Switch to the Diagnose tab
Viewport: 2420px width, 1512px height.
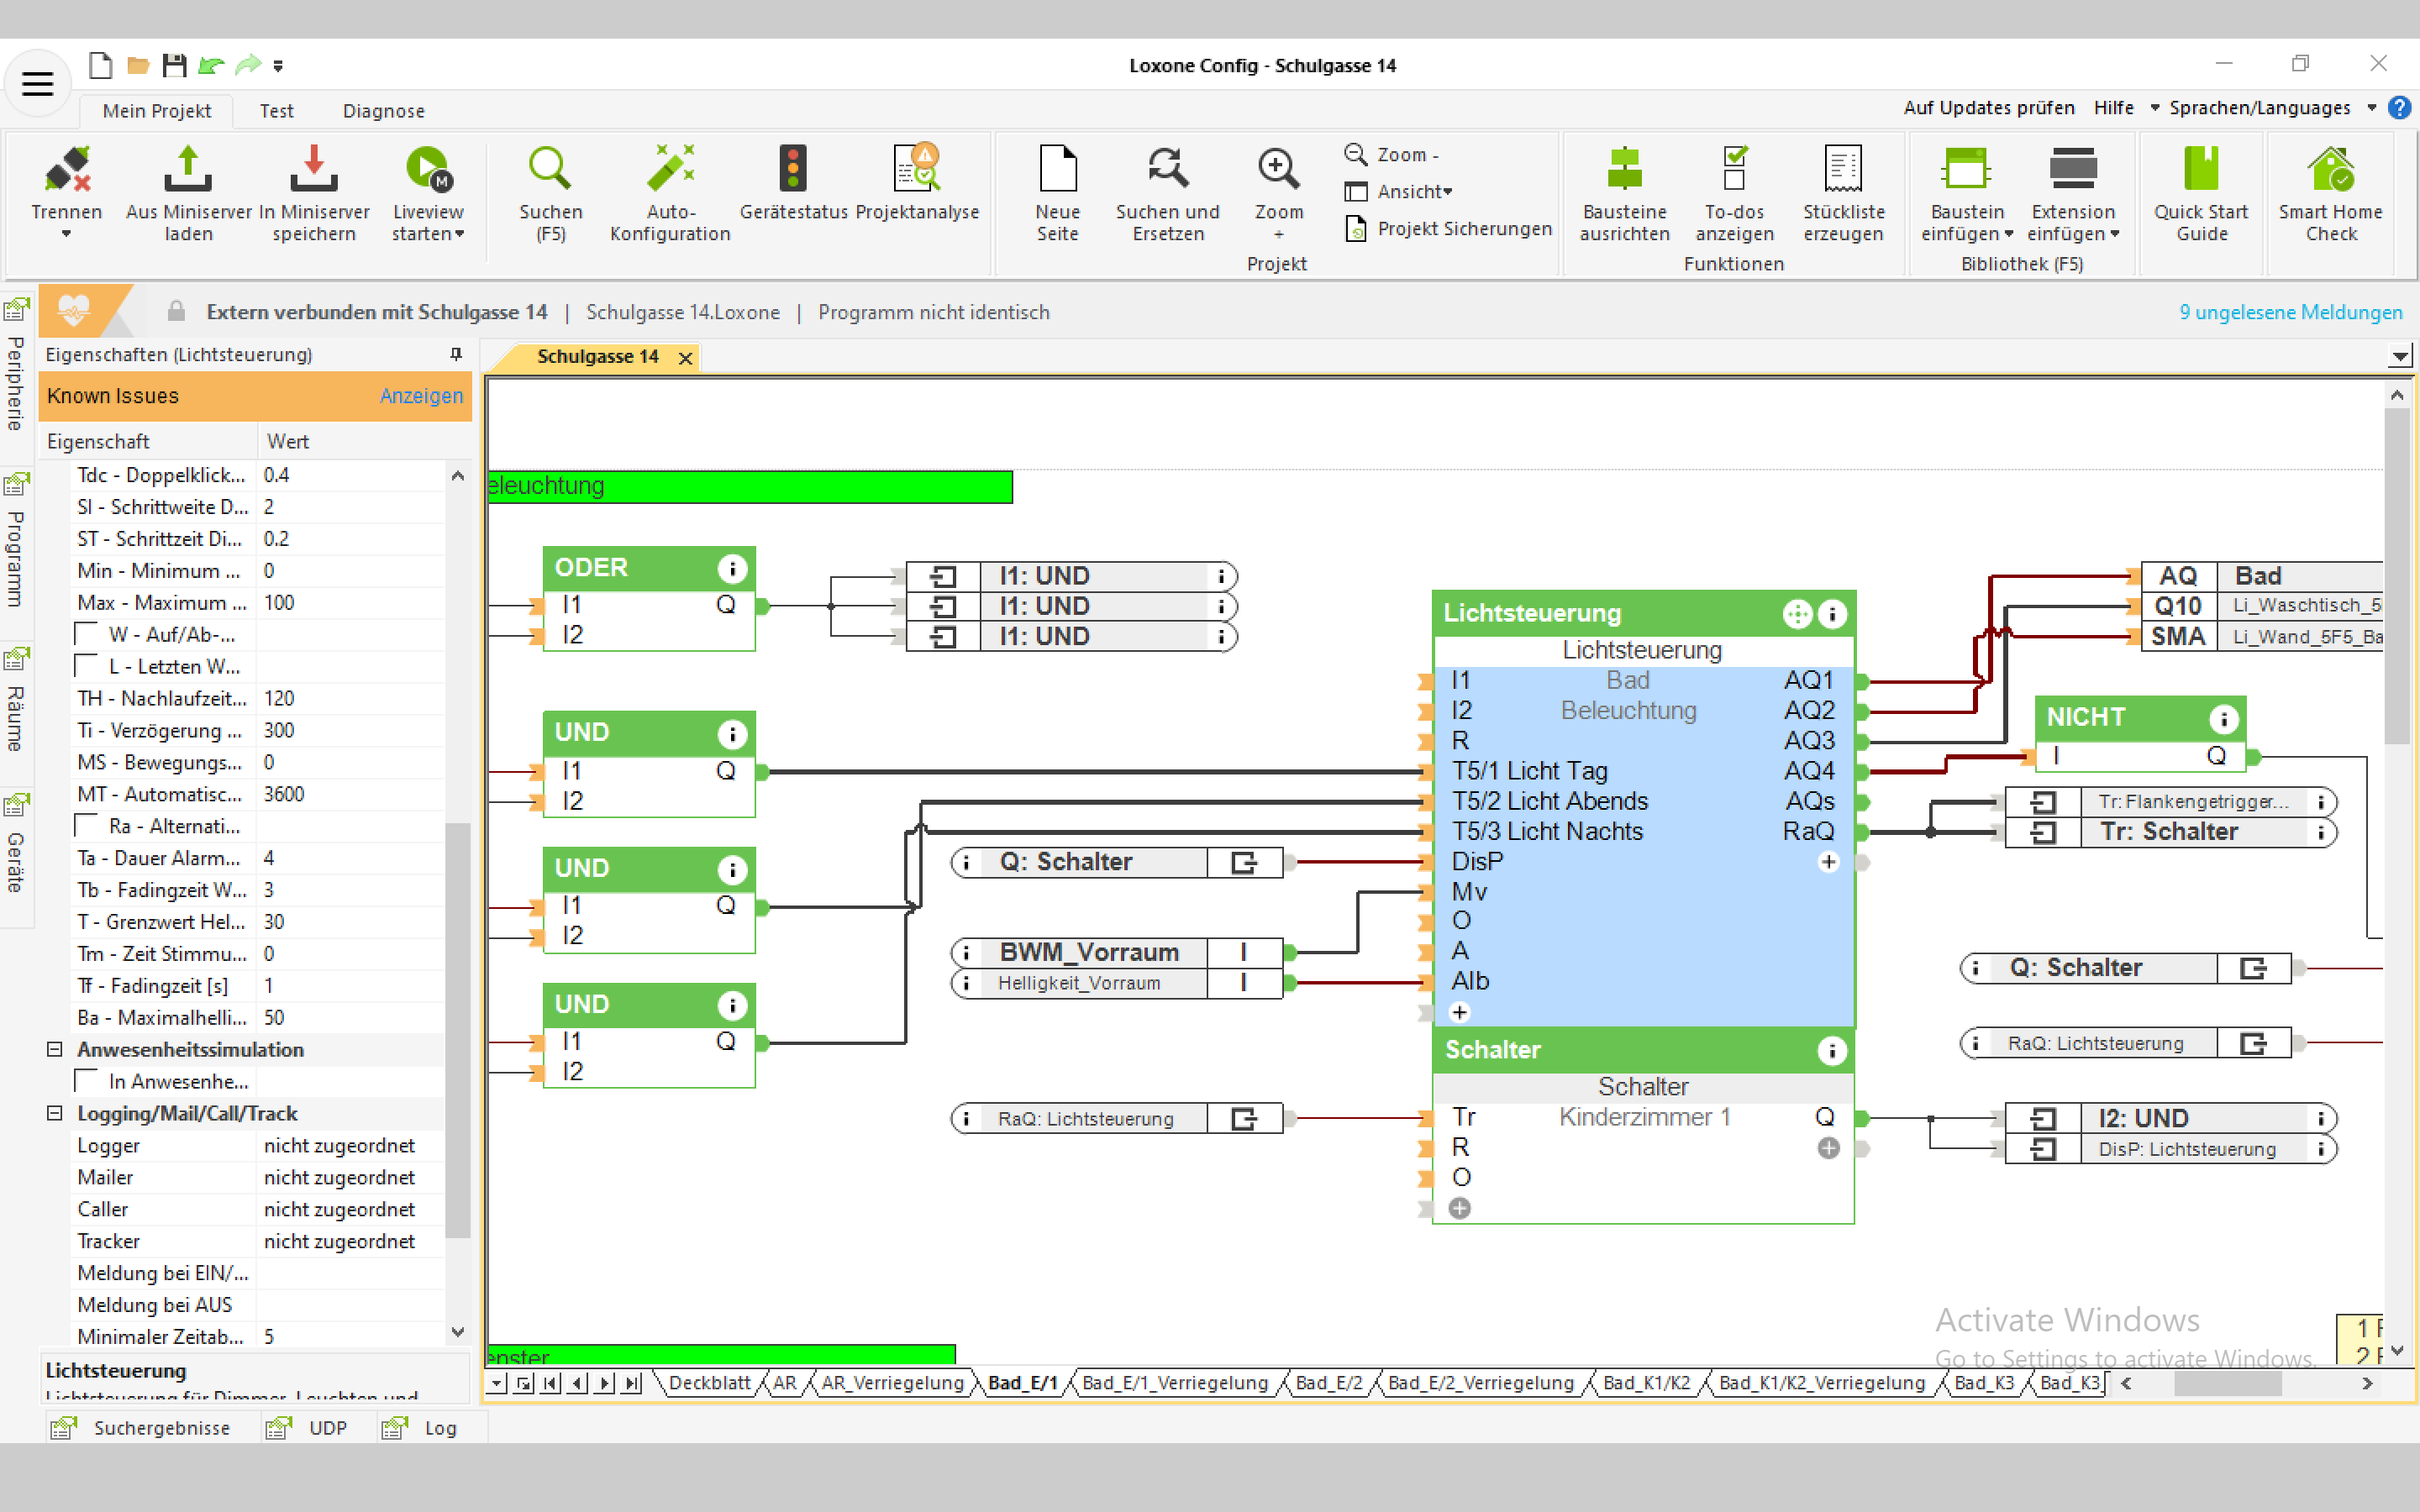[x=383, y=111]
